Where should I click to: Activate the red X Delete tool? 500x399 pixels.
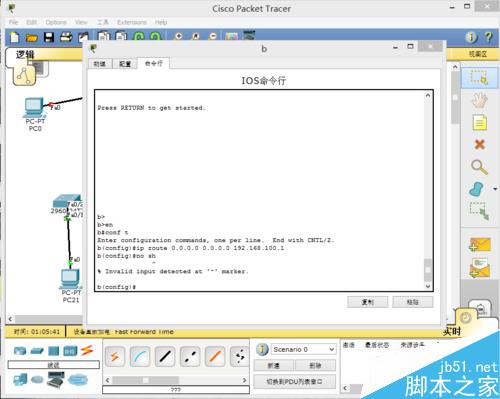[479, 144]
